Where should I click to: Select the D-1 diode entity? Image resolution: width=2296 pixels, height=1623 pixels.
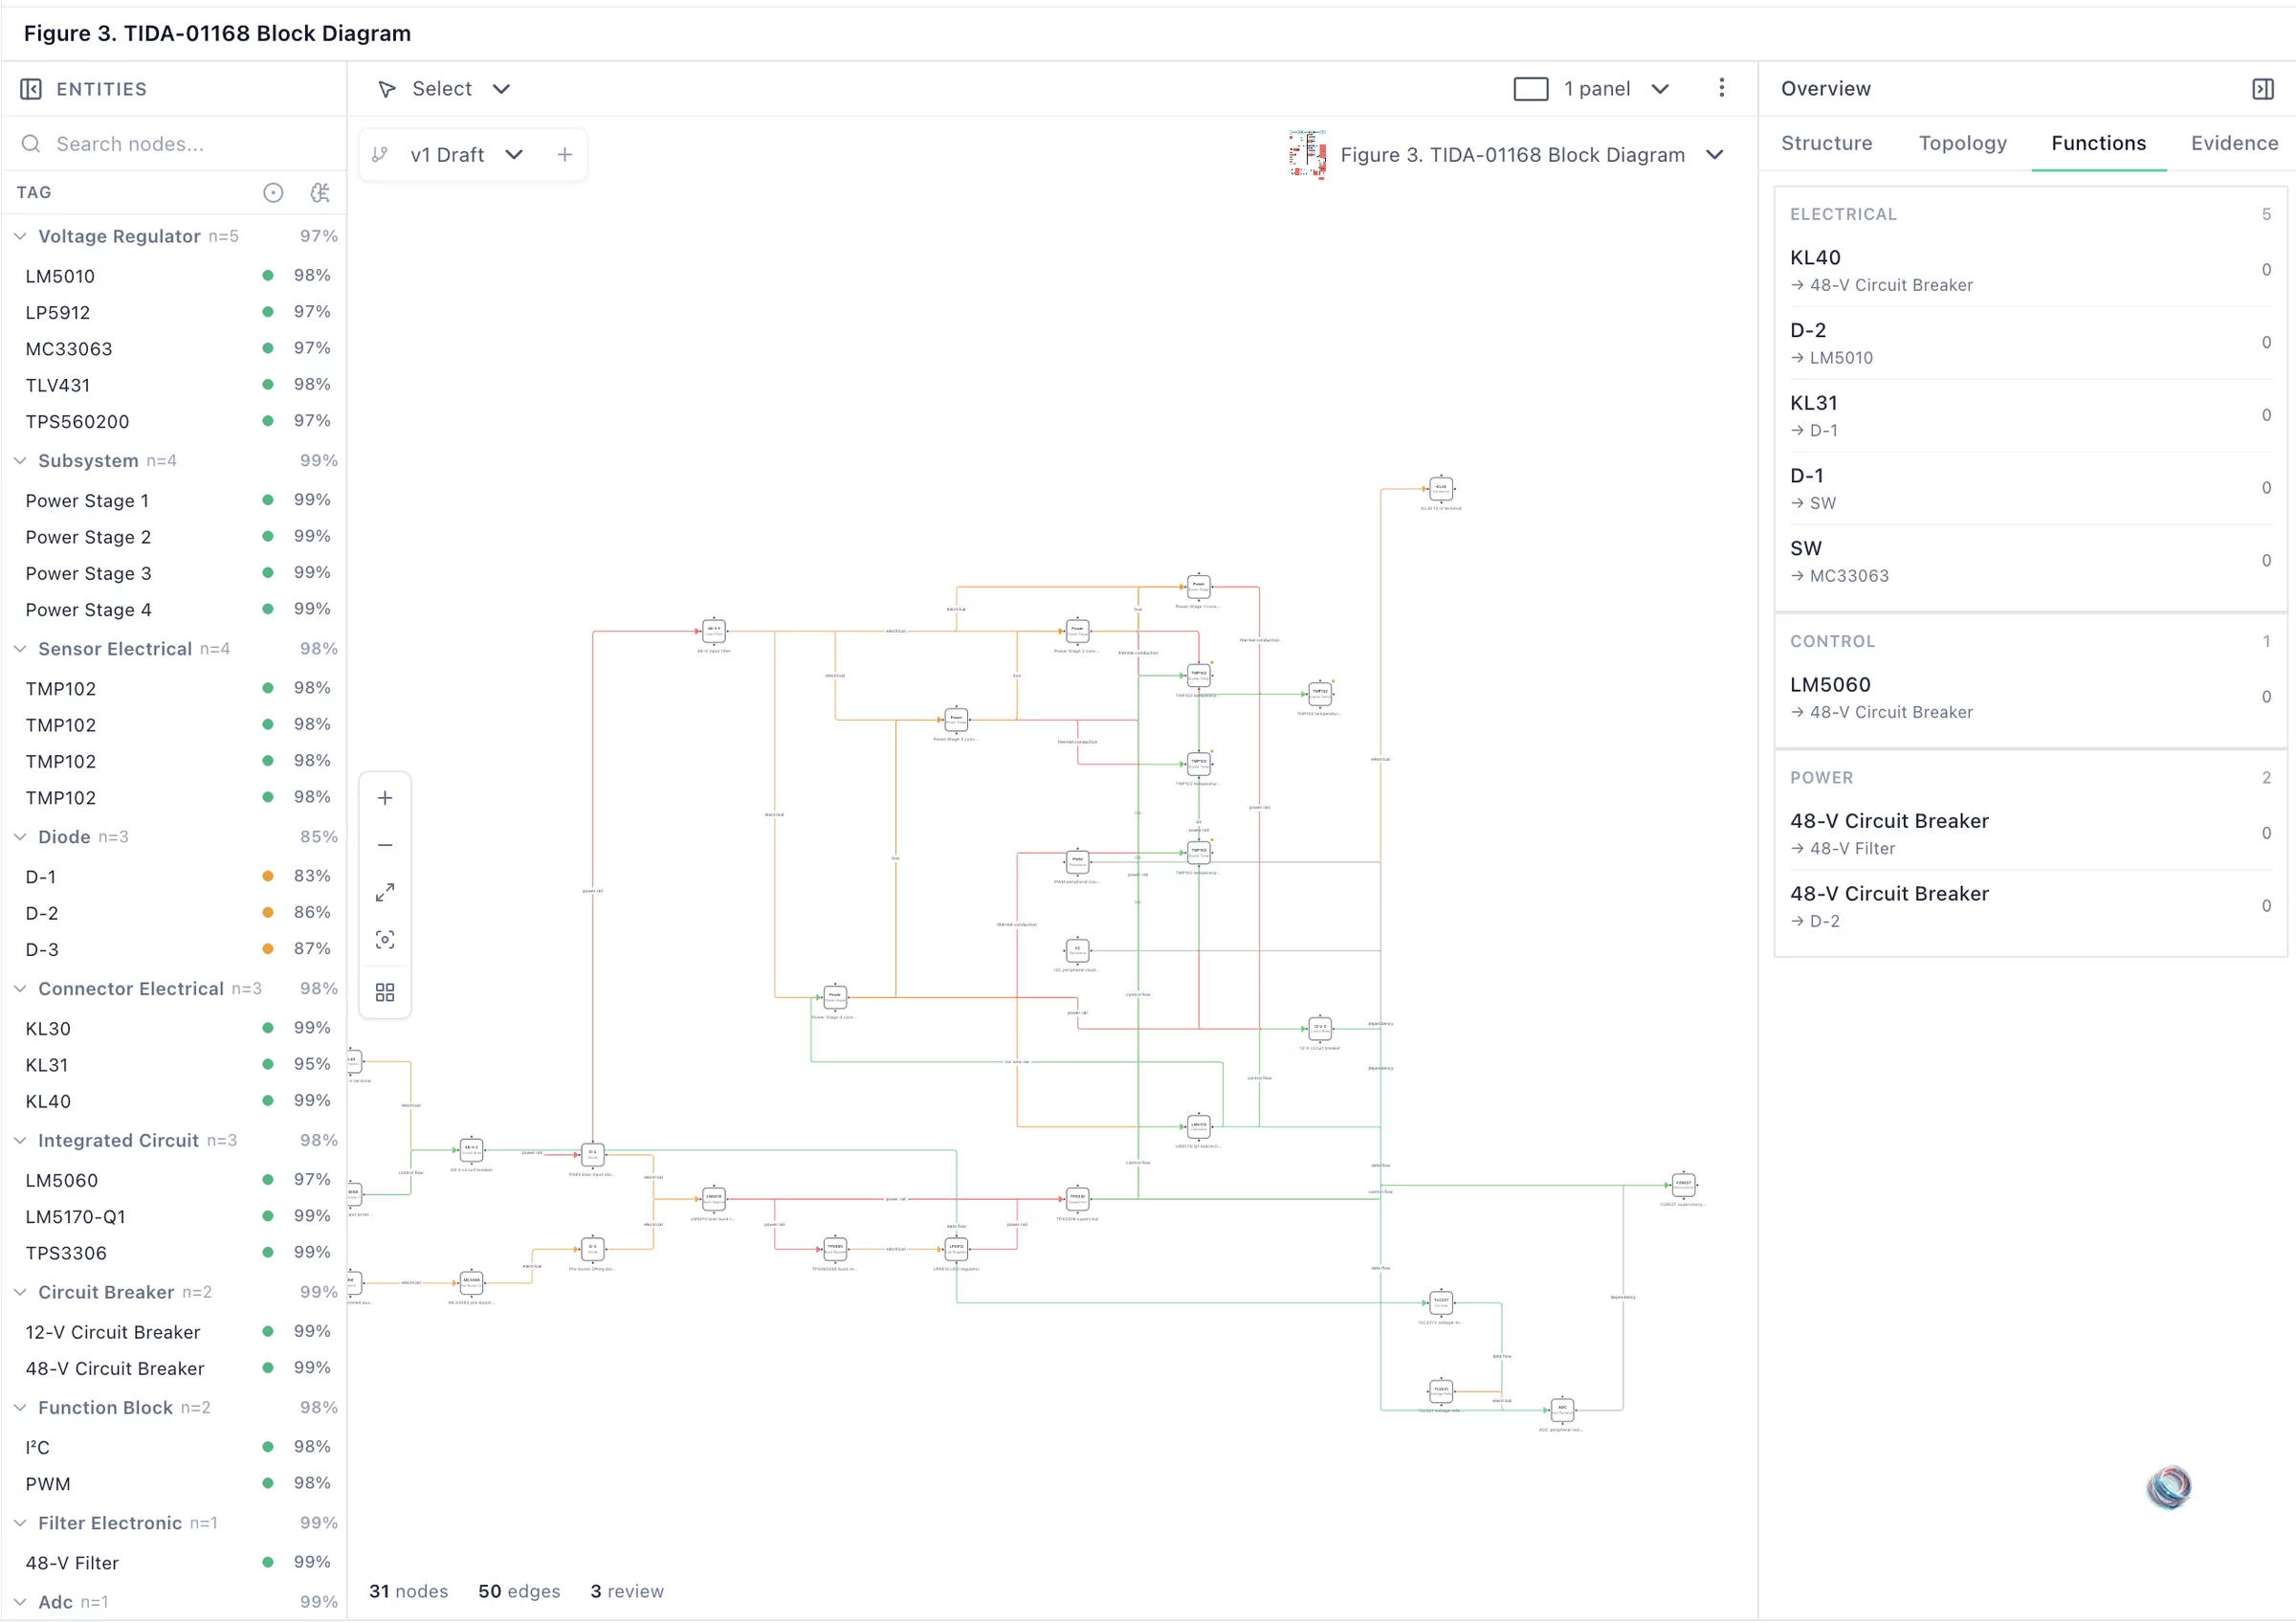click(x=174, y=877)
